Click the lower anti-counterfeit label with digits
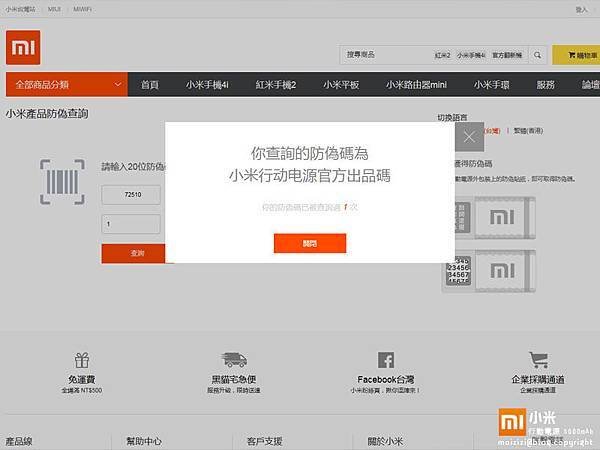 coord(489,271)
